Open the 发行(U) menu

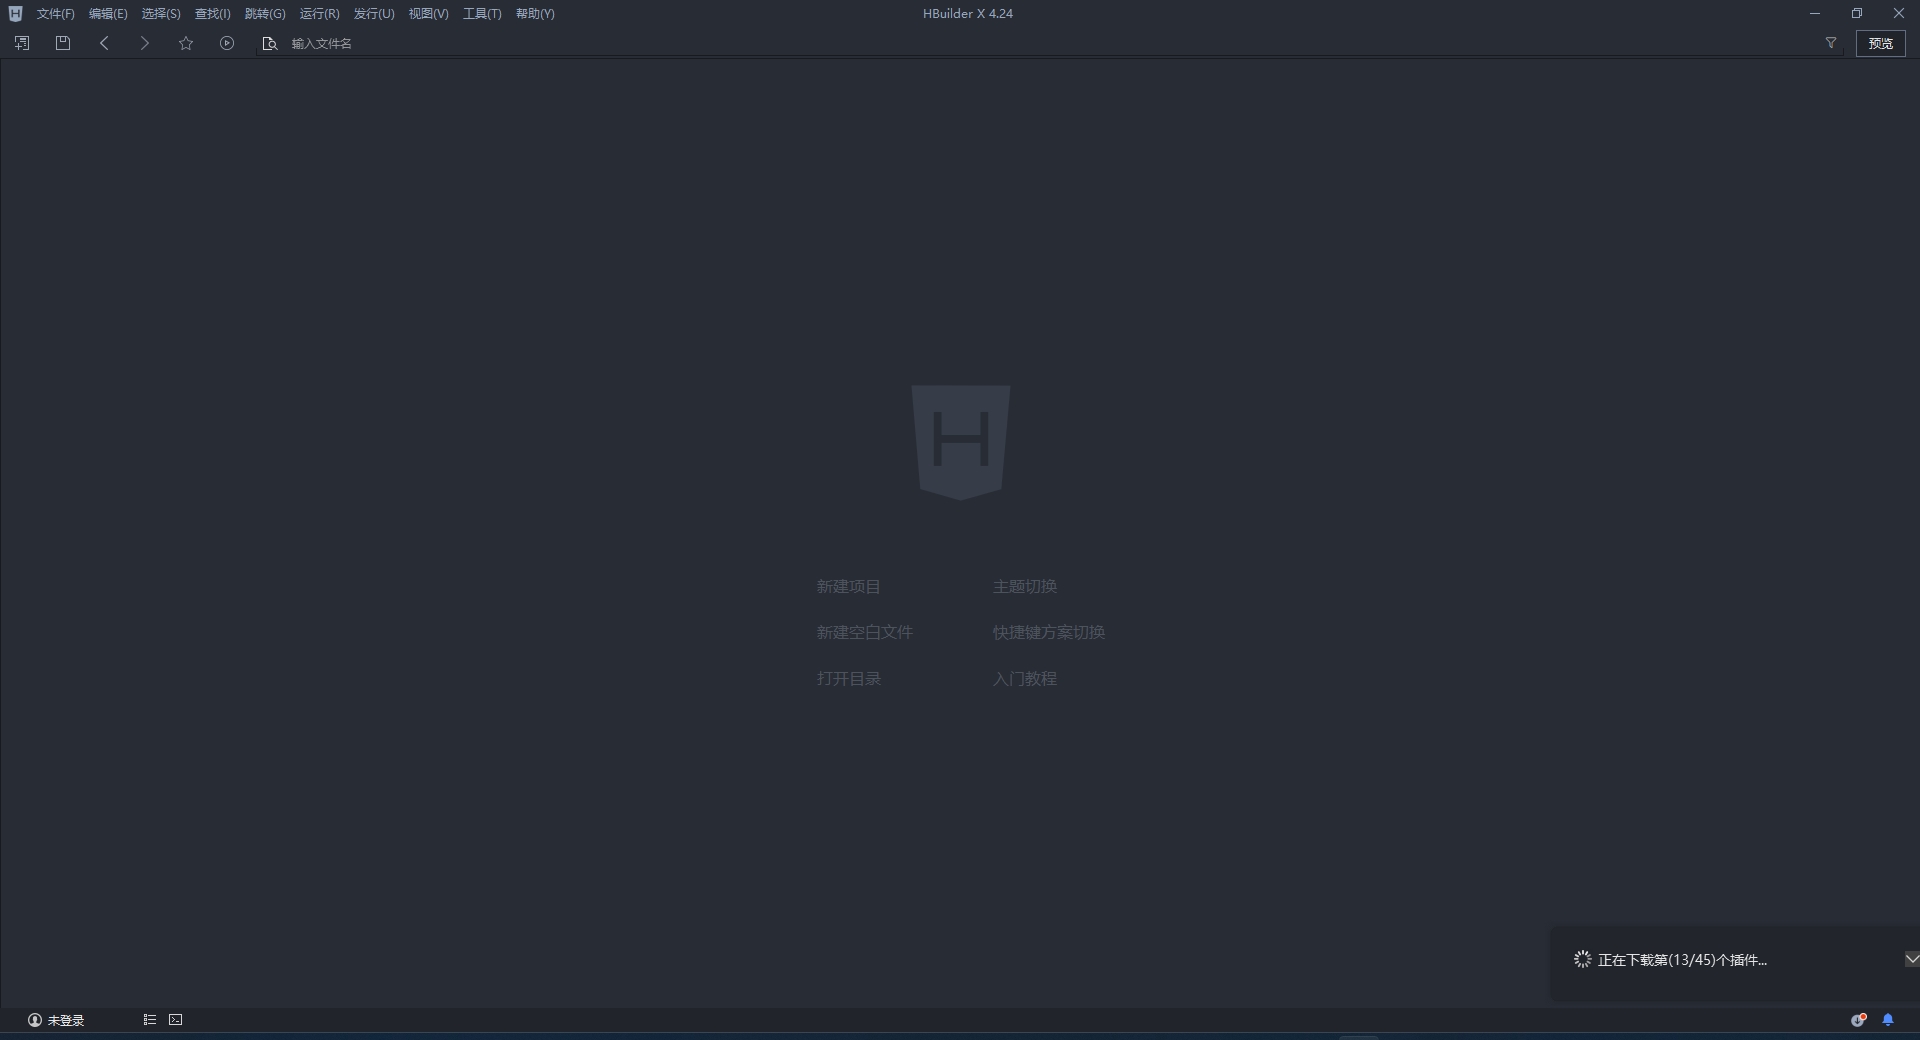(374, 14)
